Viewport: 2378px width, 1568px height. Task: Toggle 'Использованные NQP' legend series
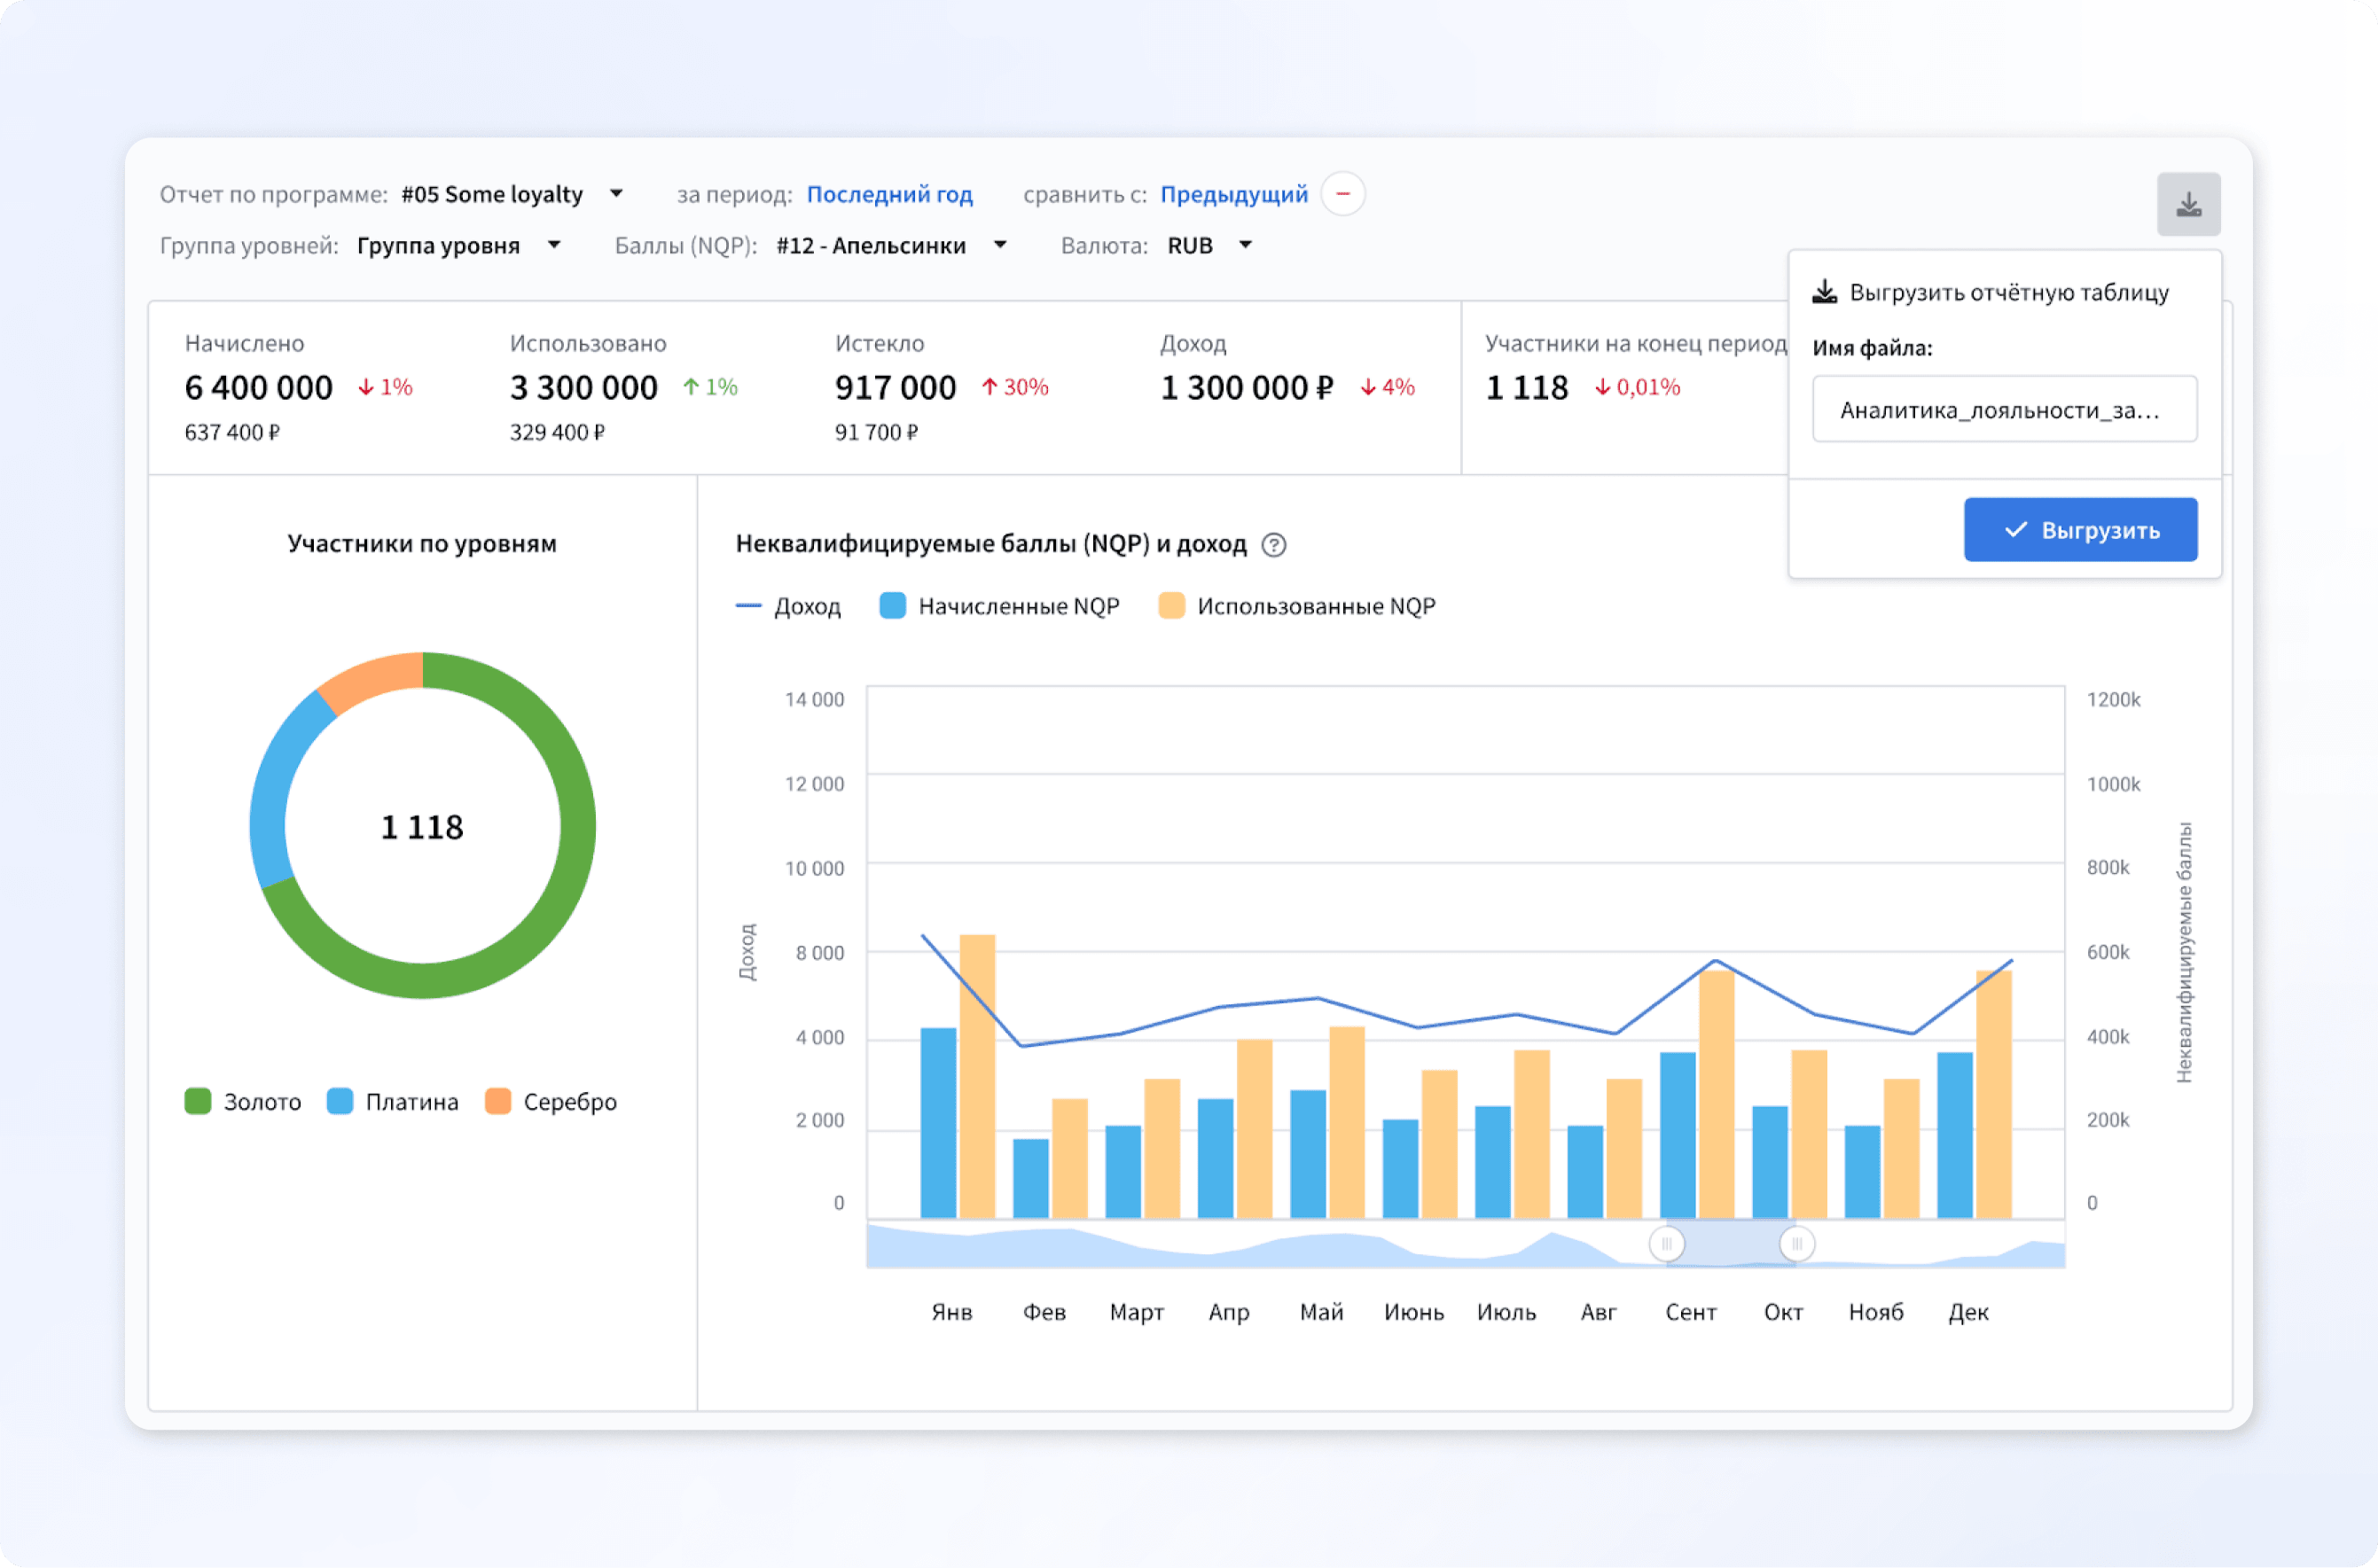pyautogui.click(x=1297, y=607)
